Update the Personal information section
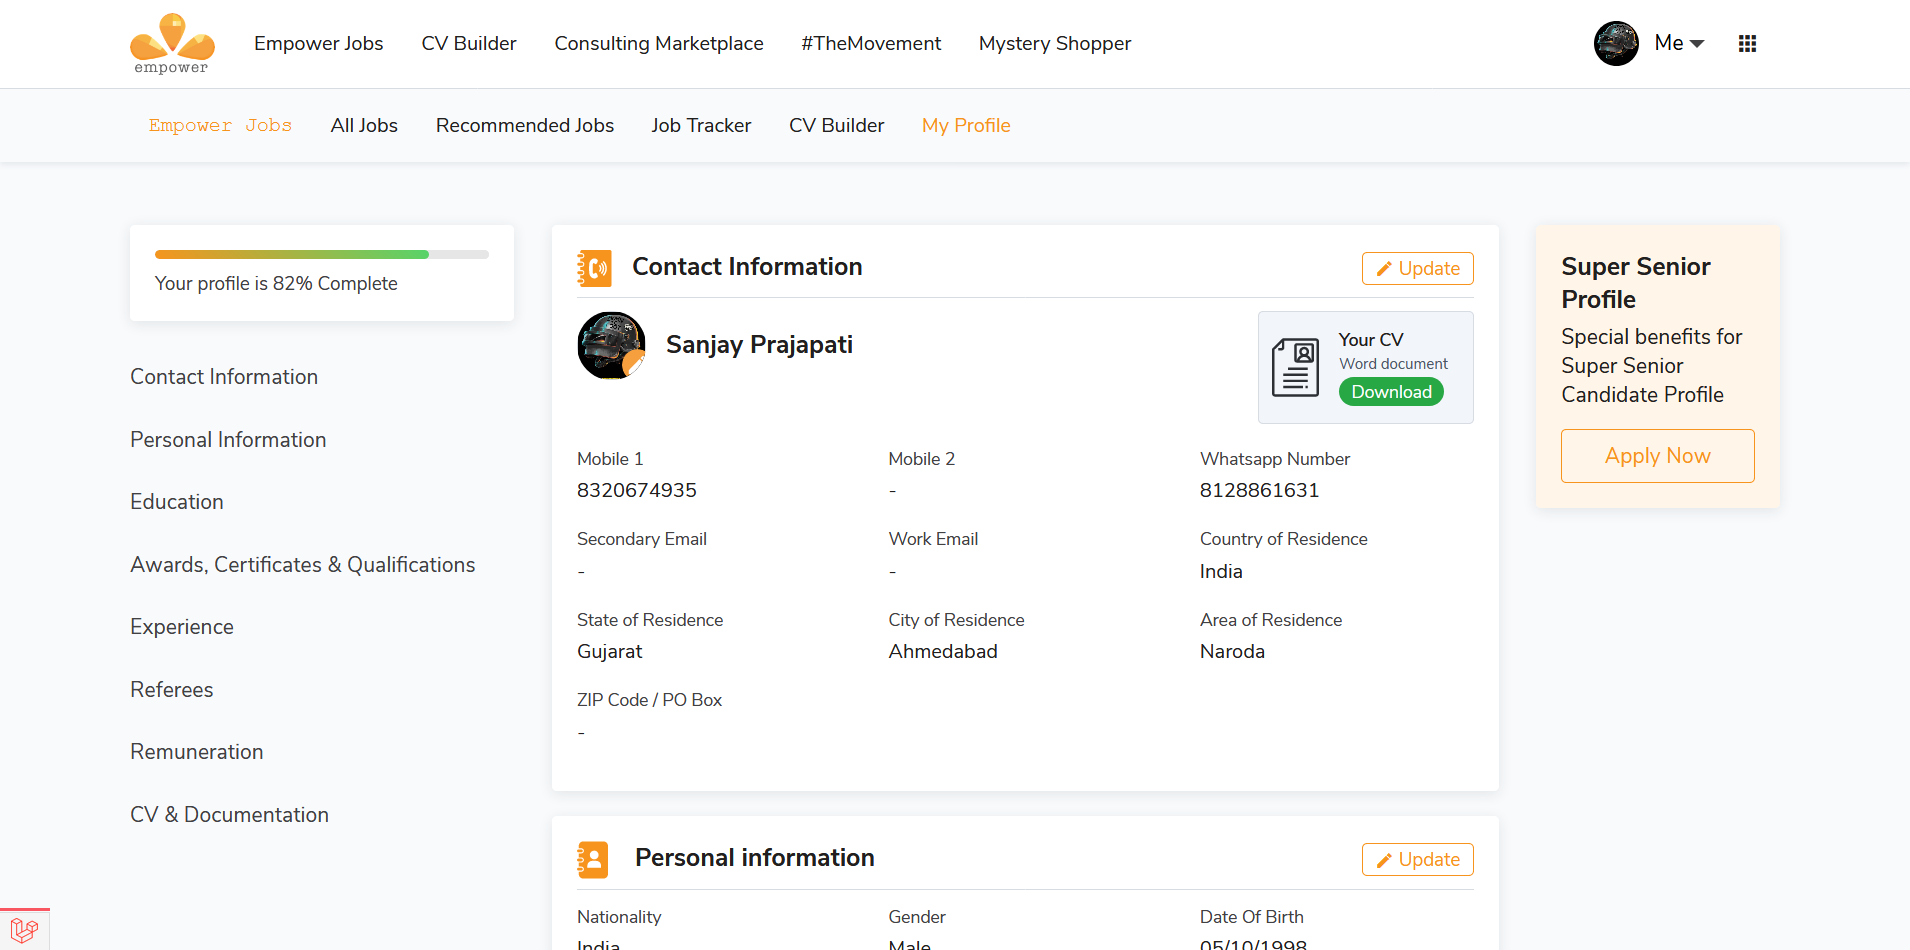The height and width of the screenshot is (950, 1910). point(1417,859)
